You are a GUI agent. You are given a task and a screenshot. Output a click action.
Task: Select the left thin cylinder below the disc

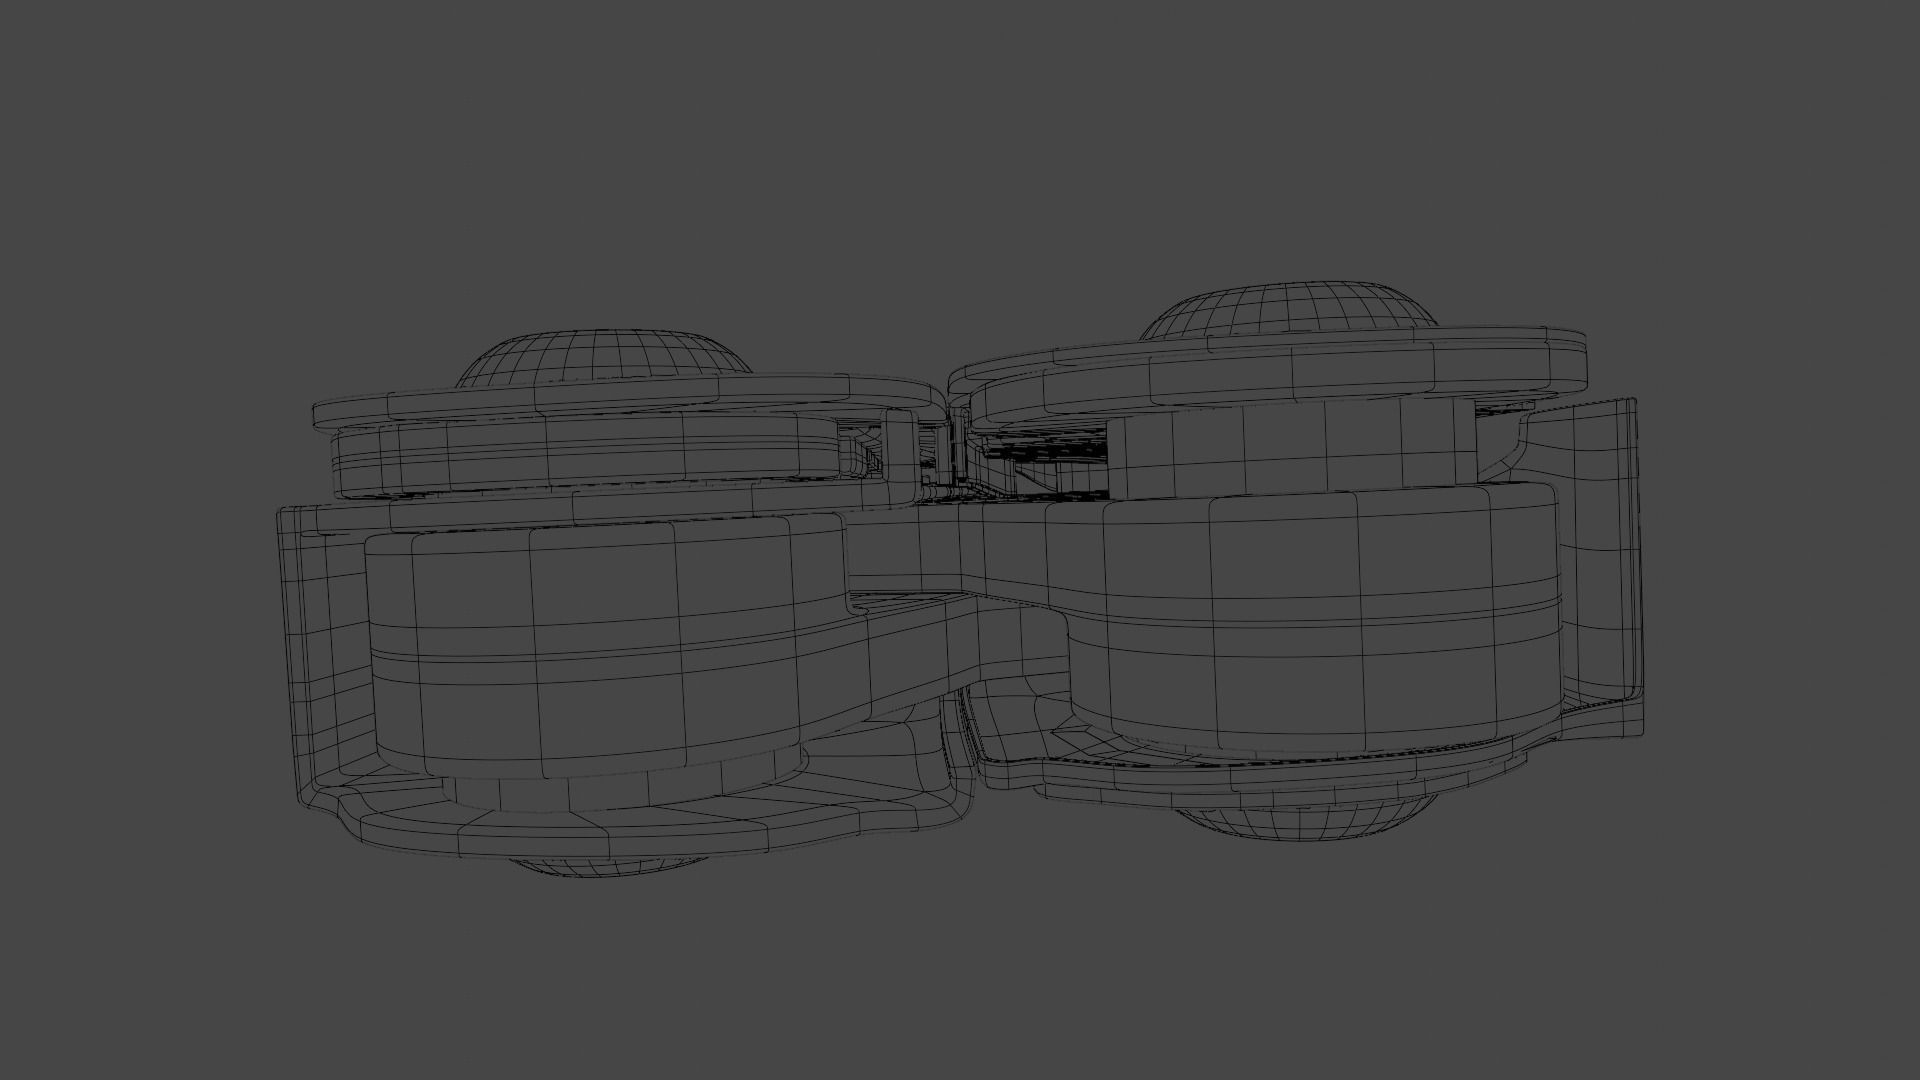point(590,457)
